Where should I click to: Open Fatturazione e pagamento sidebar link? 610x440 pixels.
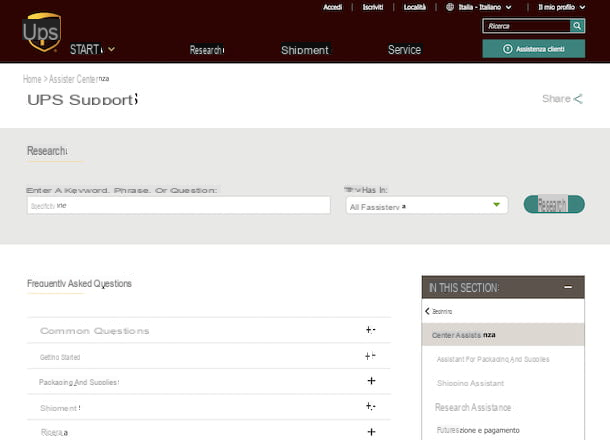pos(478,430)
